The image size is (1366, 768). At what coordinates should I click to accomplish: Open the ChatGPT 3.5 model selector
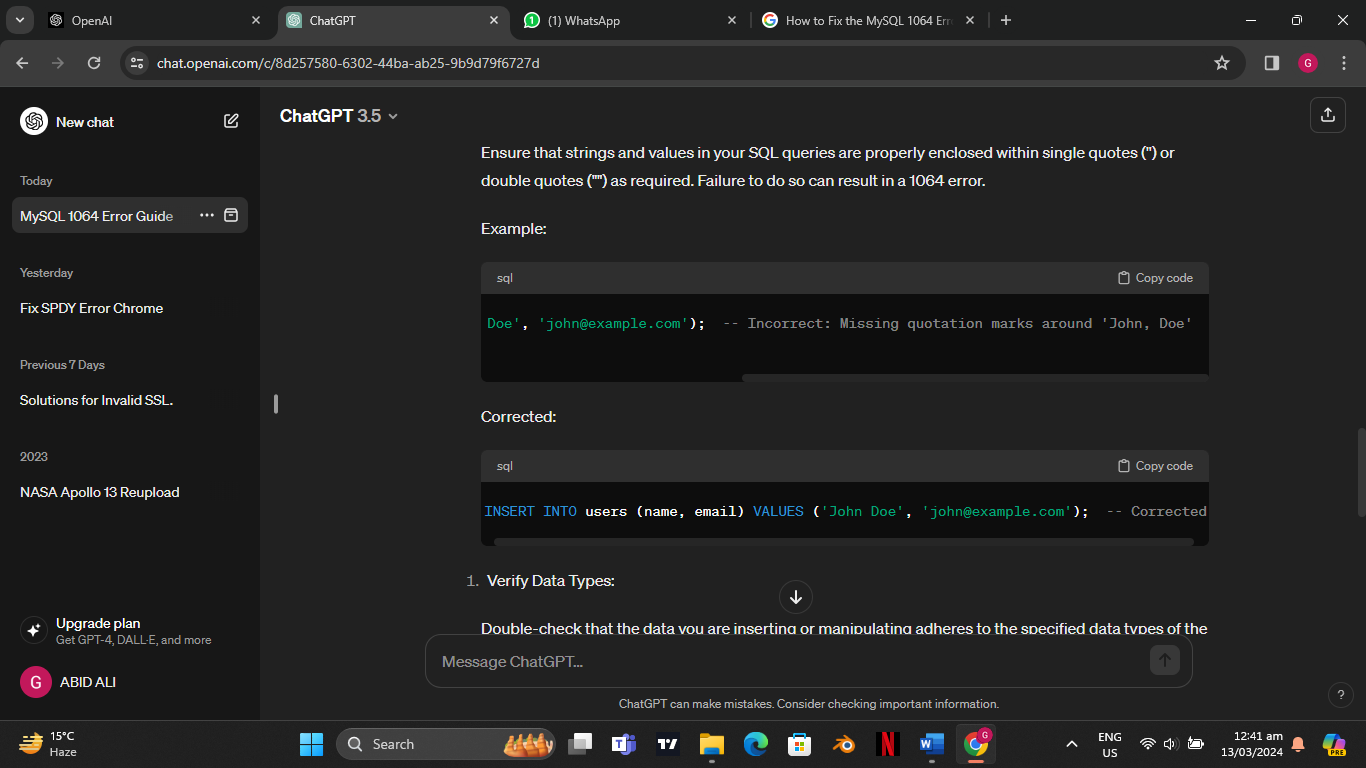pyautogui.click(x=339, y=116)
